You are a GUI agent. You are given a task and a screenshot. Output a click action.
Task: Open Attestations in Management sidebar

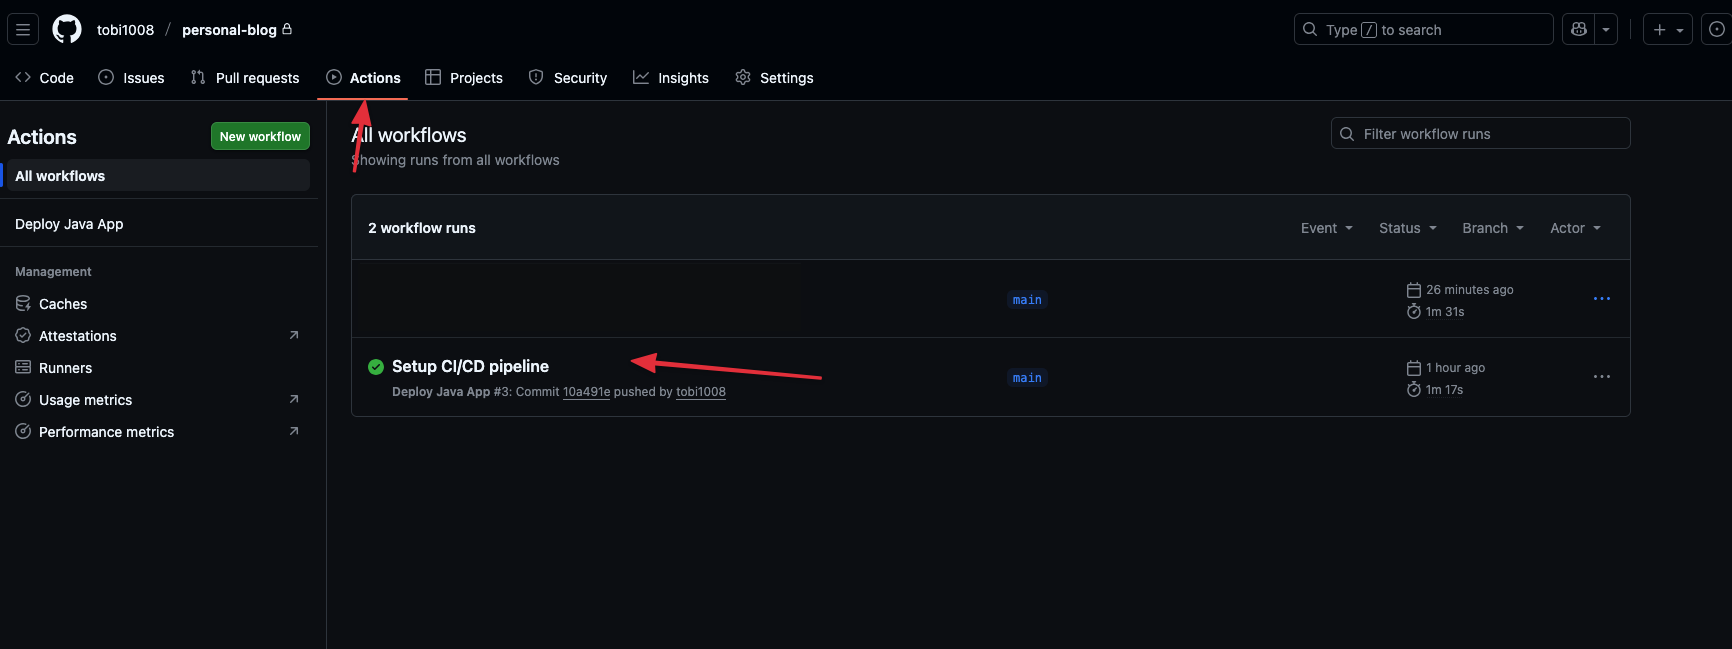click(x=78, y=336)
